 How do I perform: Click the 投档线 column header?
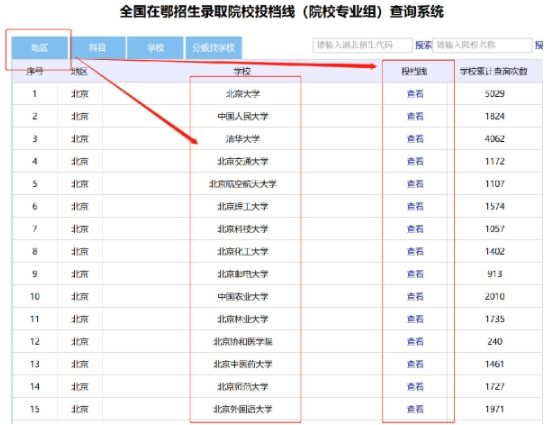(x=414, y=72)
